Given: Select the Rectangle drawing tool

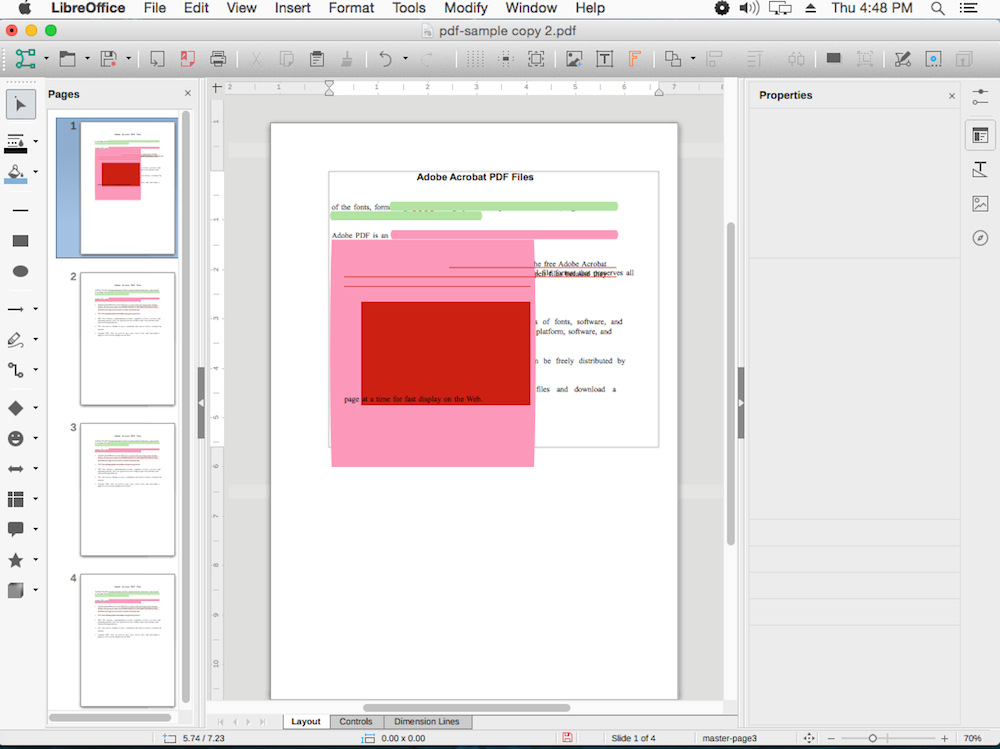Looking at the screenshot, I should click(x=20, y=241).
